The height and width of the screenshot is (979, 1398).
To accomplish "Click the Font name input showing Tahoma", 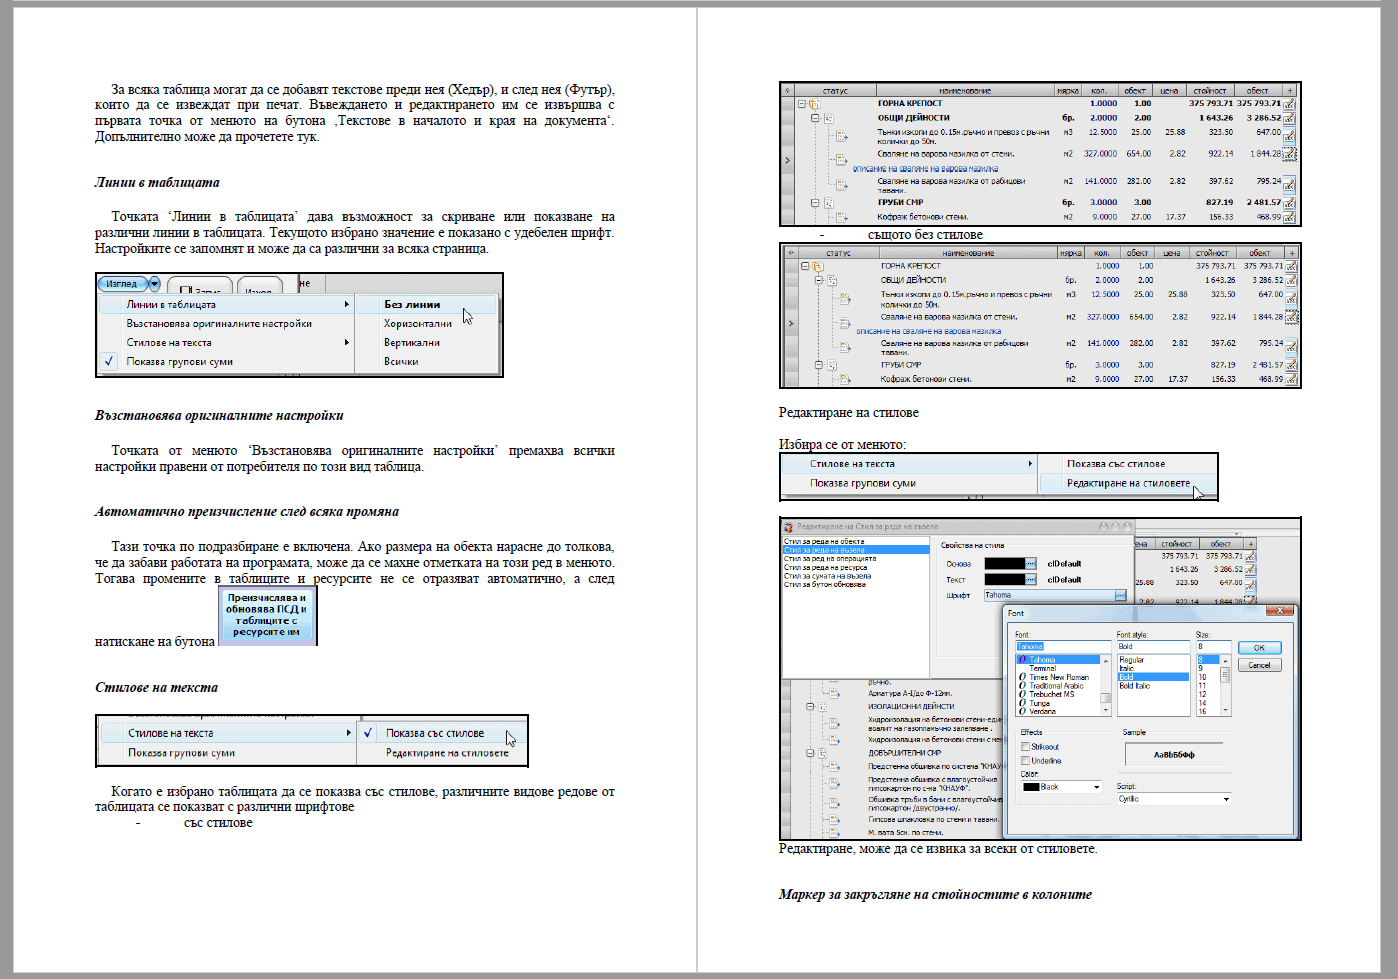I will coord(1062,647).
